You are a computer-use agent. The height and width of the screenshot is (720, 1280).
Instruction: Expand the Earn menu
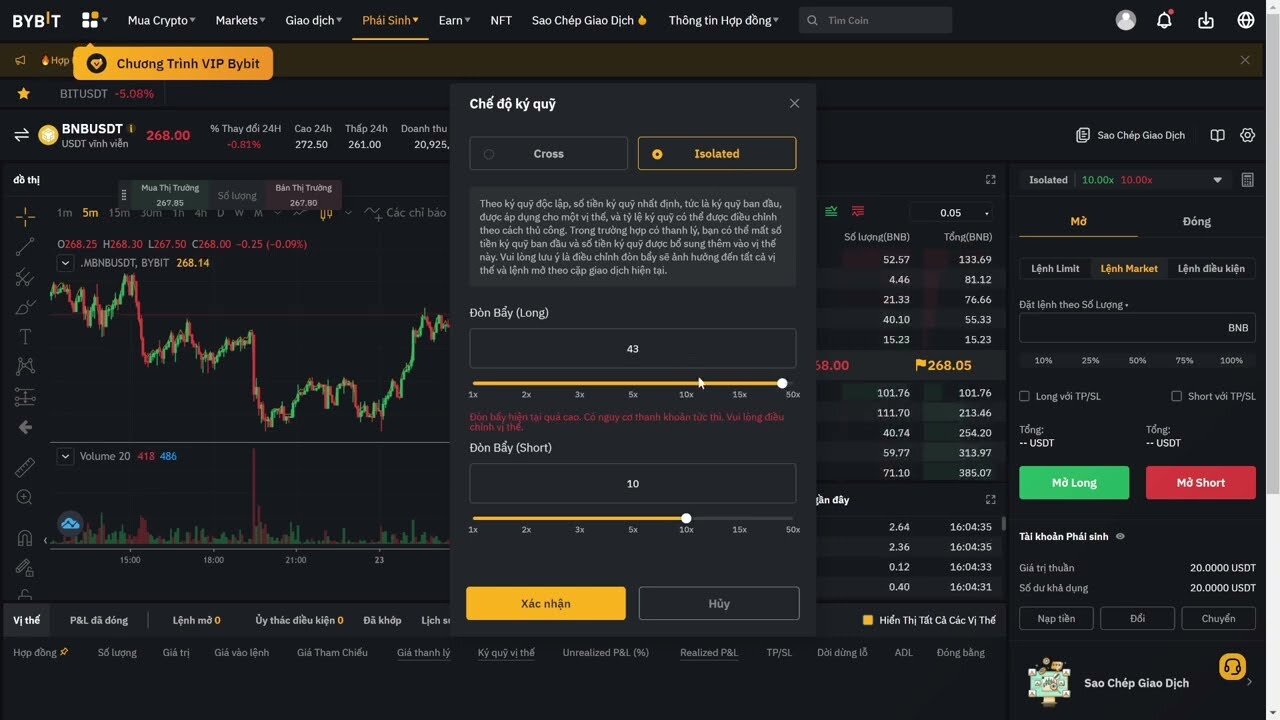(x=454, y=20)
